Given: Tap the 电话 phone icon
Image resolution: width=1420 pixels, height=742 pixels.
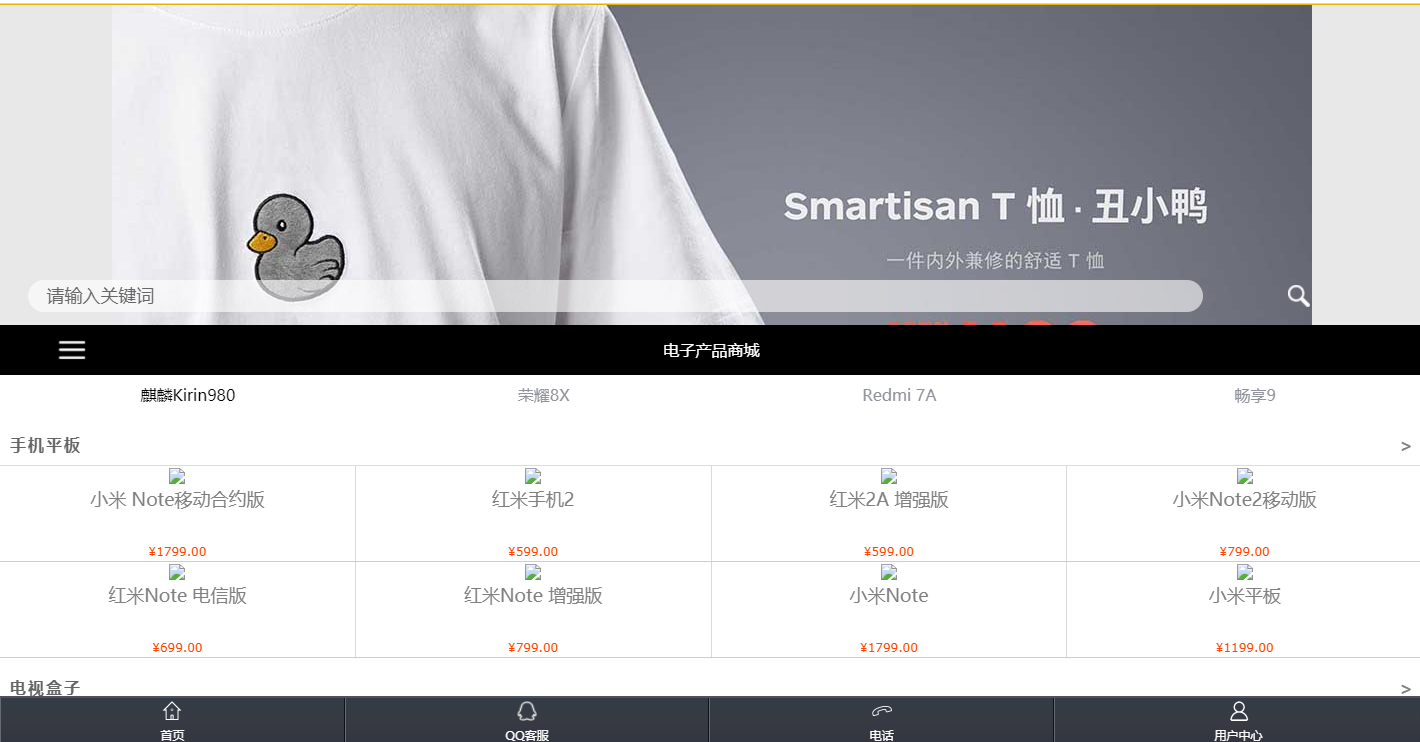Looking at the screenshot, I should [x=881, y=711].
